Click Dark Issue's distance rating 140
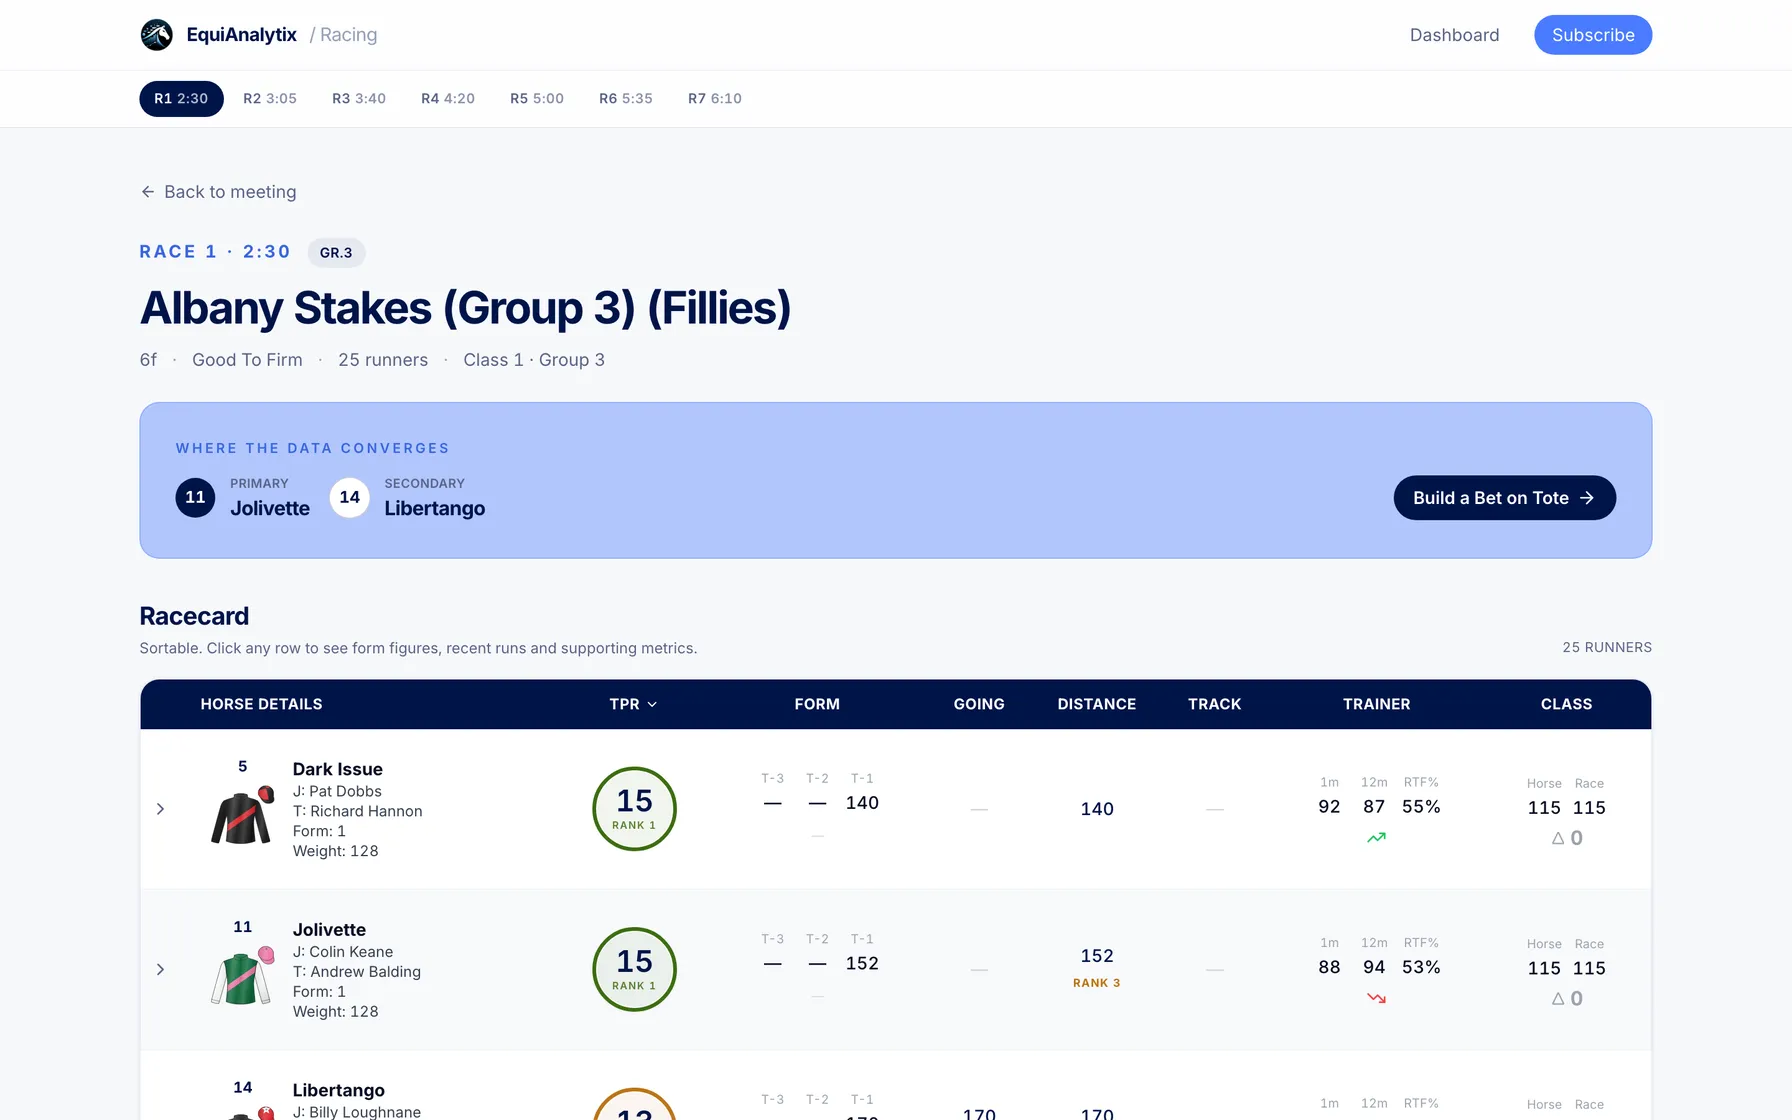Image resolution: width=1792 pixels, height=1120 pixels. [1097, 809]
